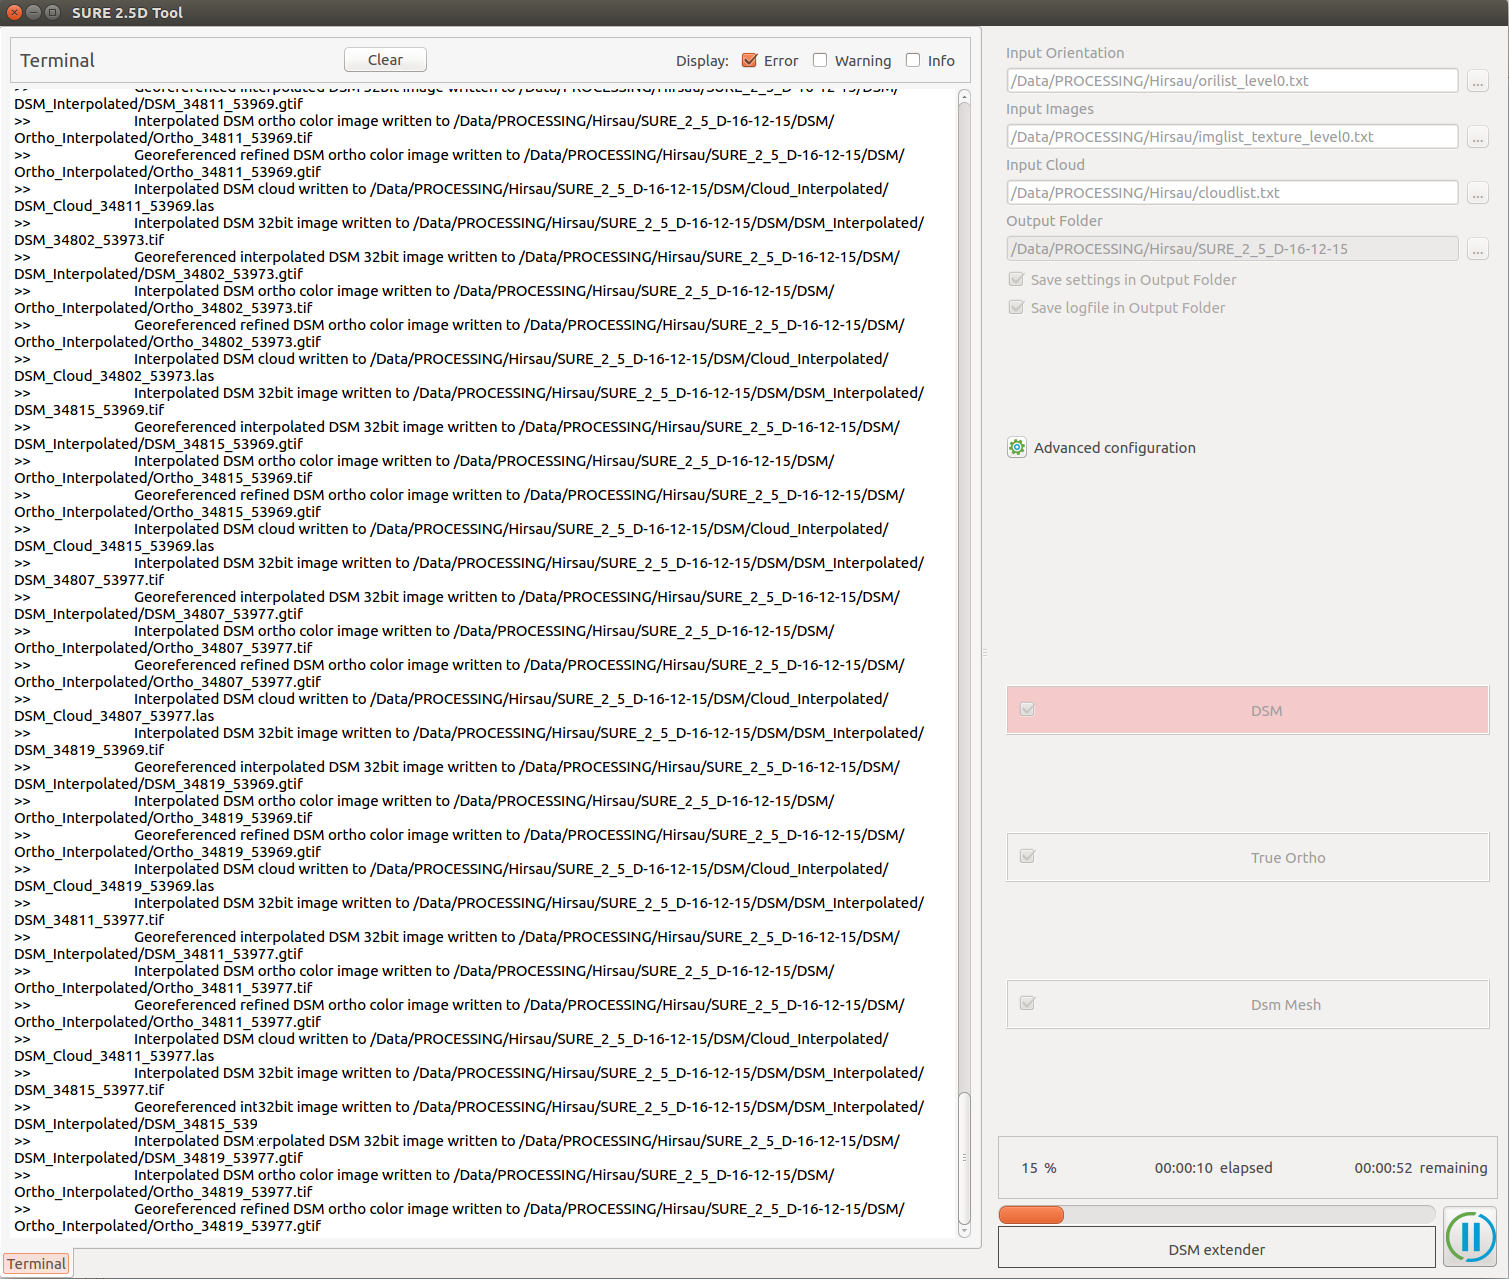Viewport: 1509px width, 1279px height.
Task: Click log line DSM_34815_53977.tif
Action: coord(89,1090)
